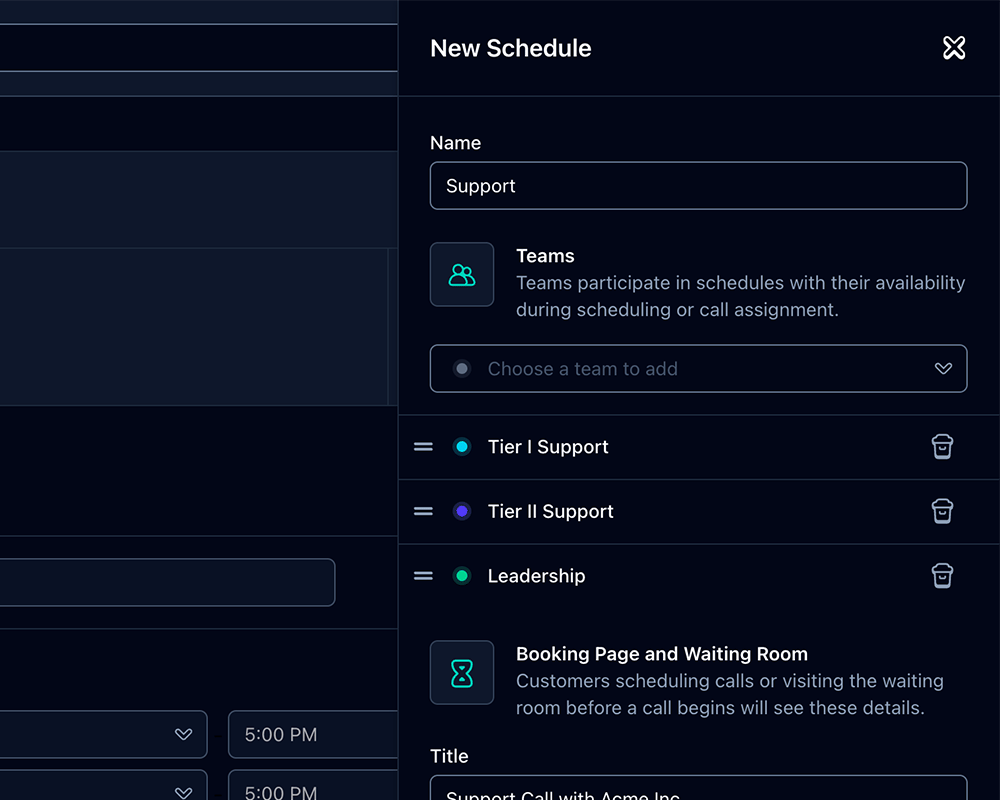Click the drag handle for Leadership
Viewport: 1000px width, 800px height.
point(423,575)
